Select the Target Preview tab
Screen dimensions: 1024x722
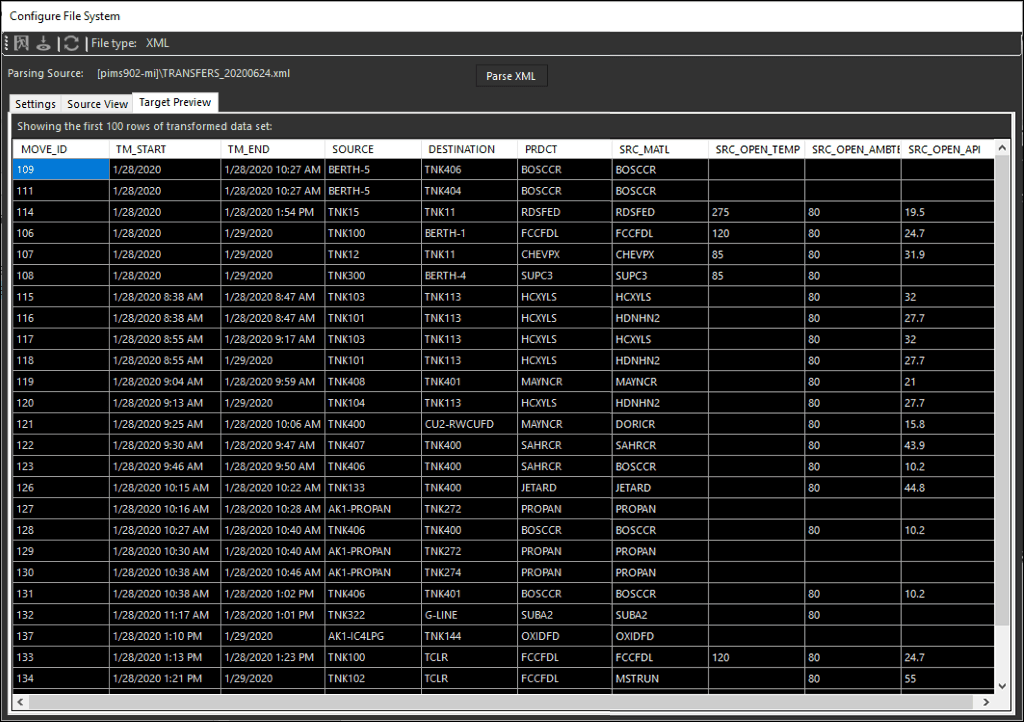175,102
